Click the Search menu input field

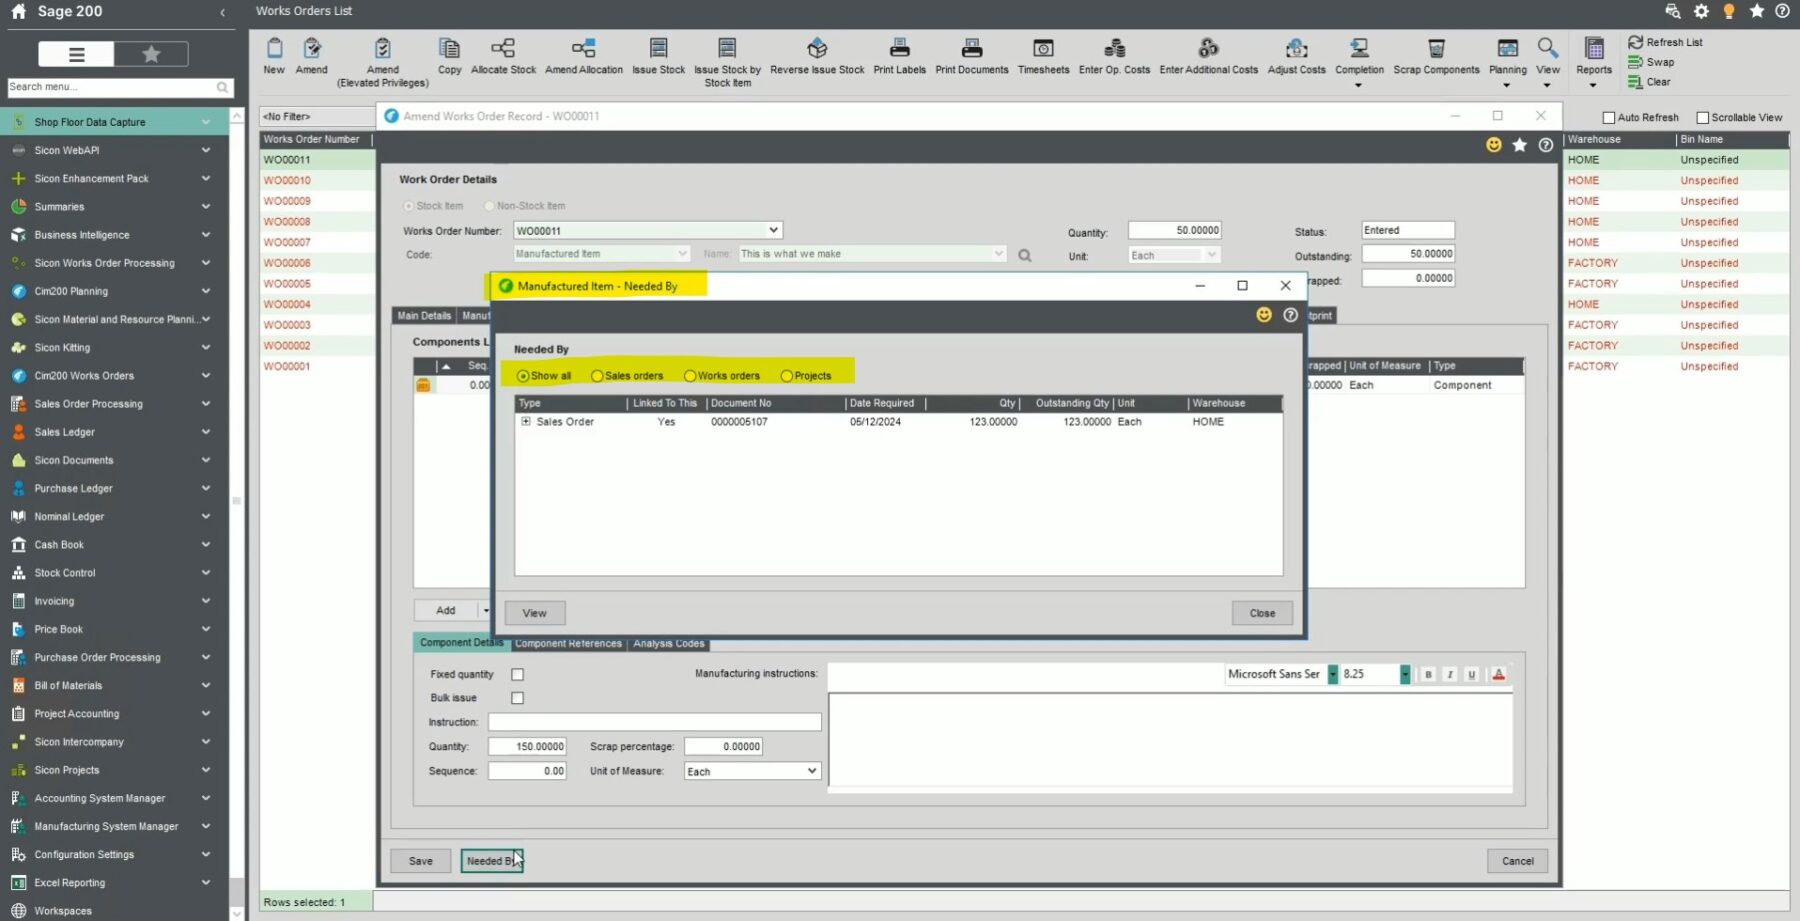110,87
